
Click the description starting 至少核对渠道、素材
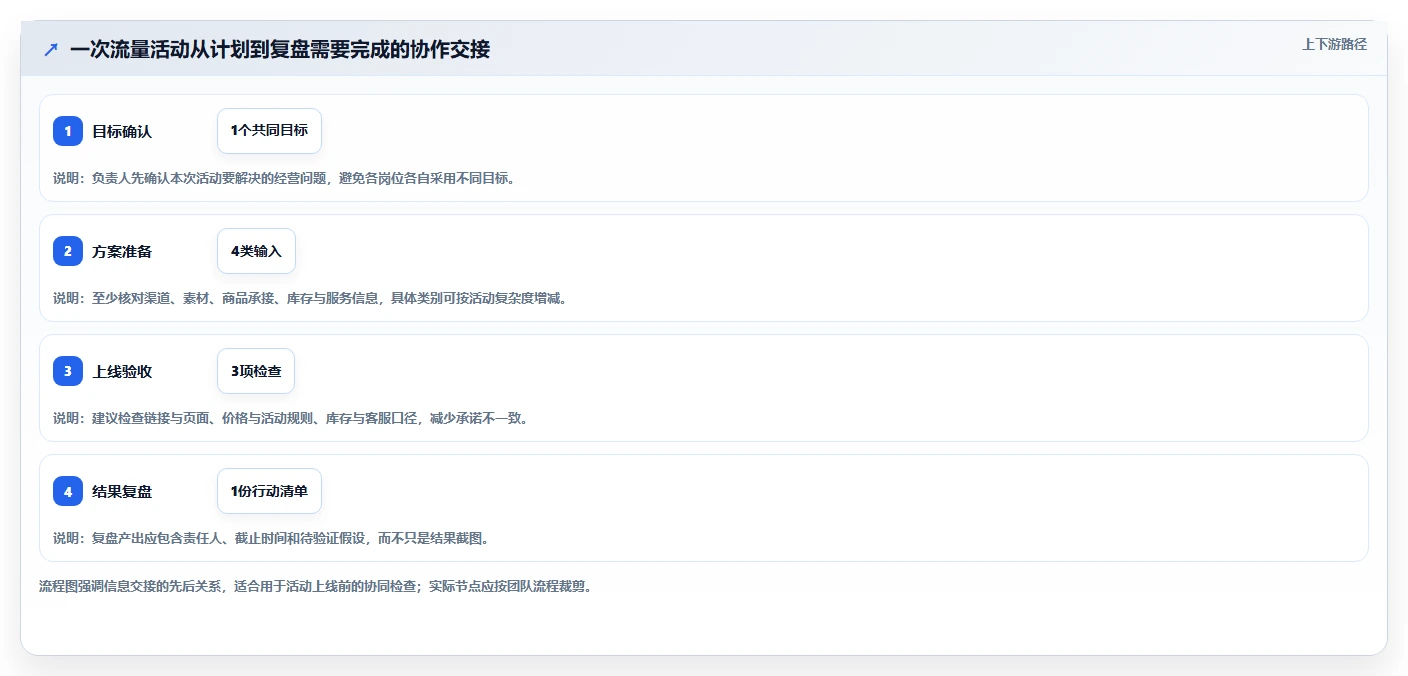pos(310,298)
